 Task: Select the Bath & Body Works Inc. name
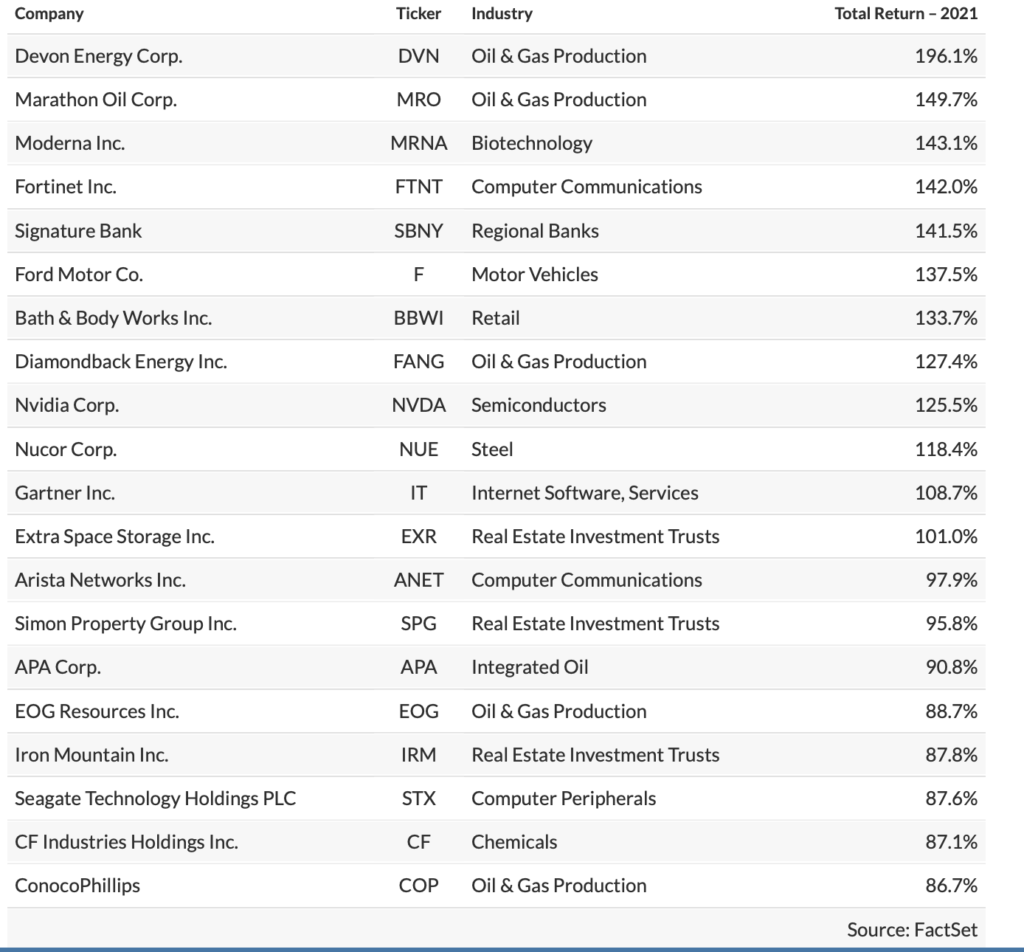(113, 318)
